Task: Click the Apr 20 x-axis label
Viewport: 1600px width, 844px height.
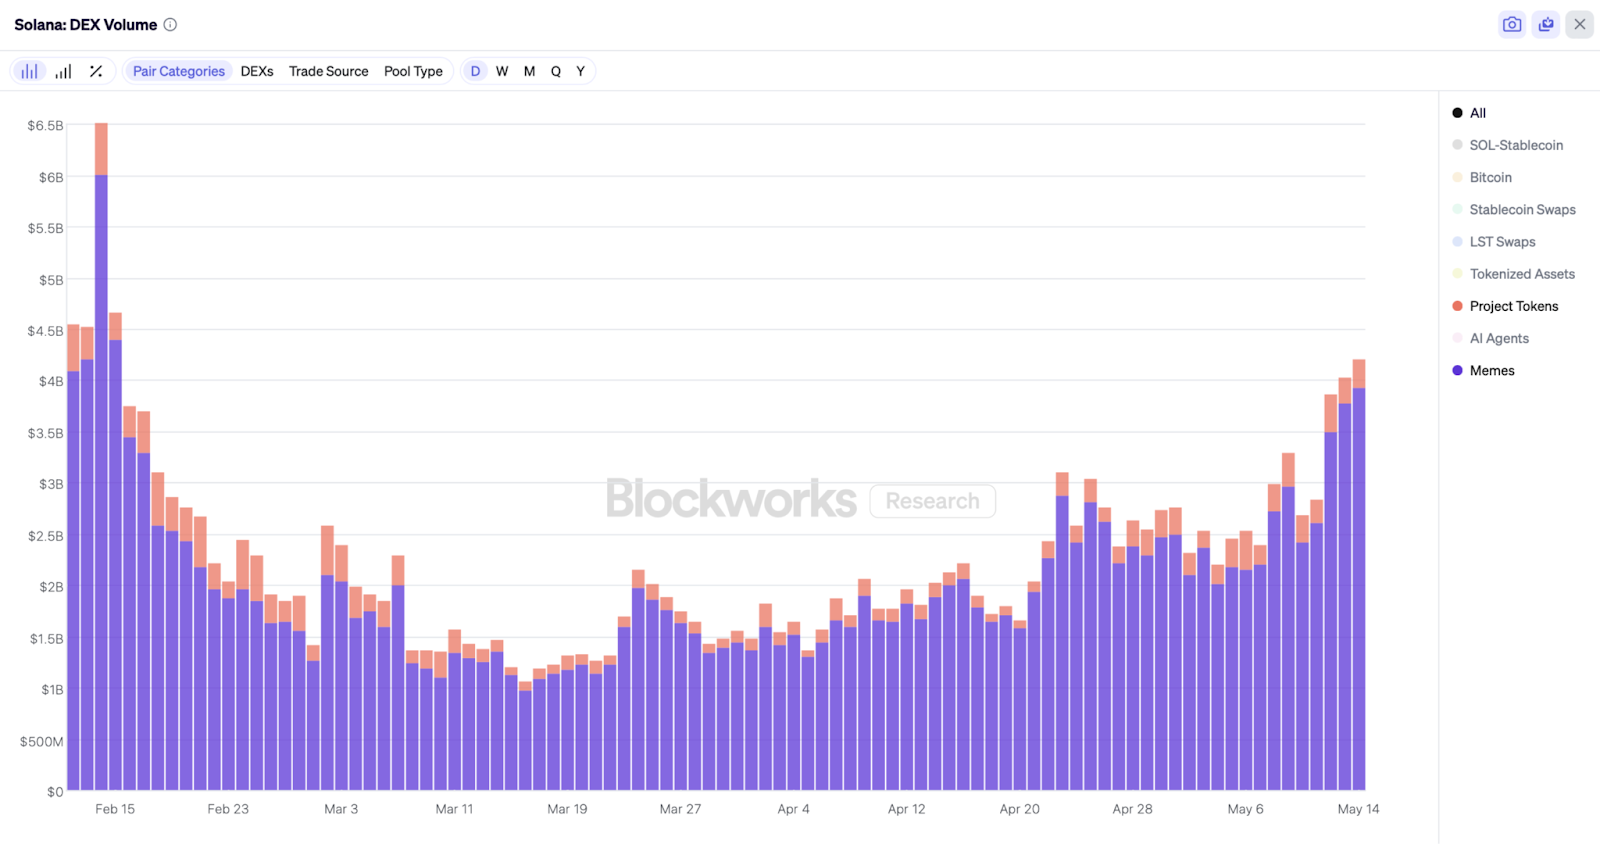Action: pyautogui.click(x=1020, y=809)
